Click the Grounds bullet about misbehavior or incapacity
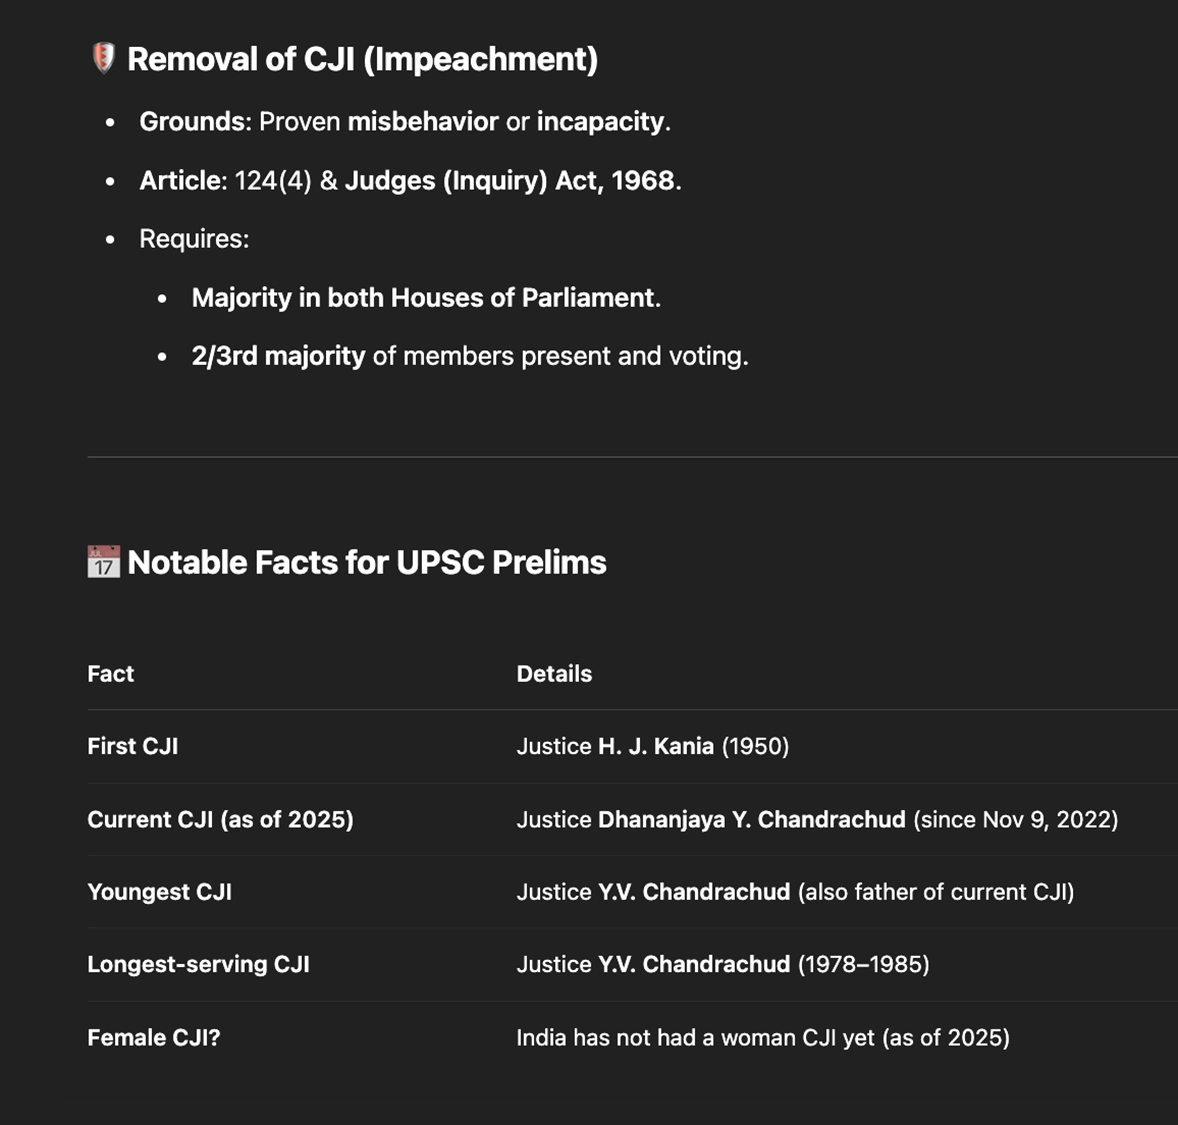The height and width of the screenshot is (1125, 1178). (x=405, y=122)
